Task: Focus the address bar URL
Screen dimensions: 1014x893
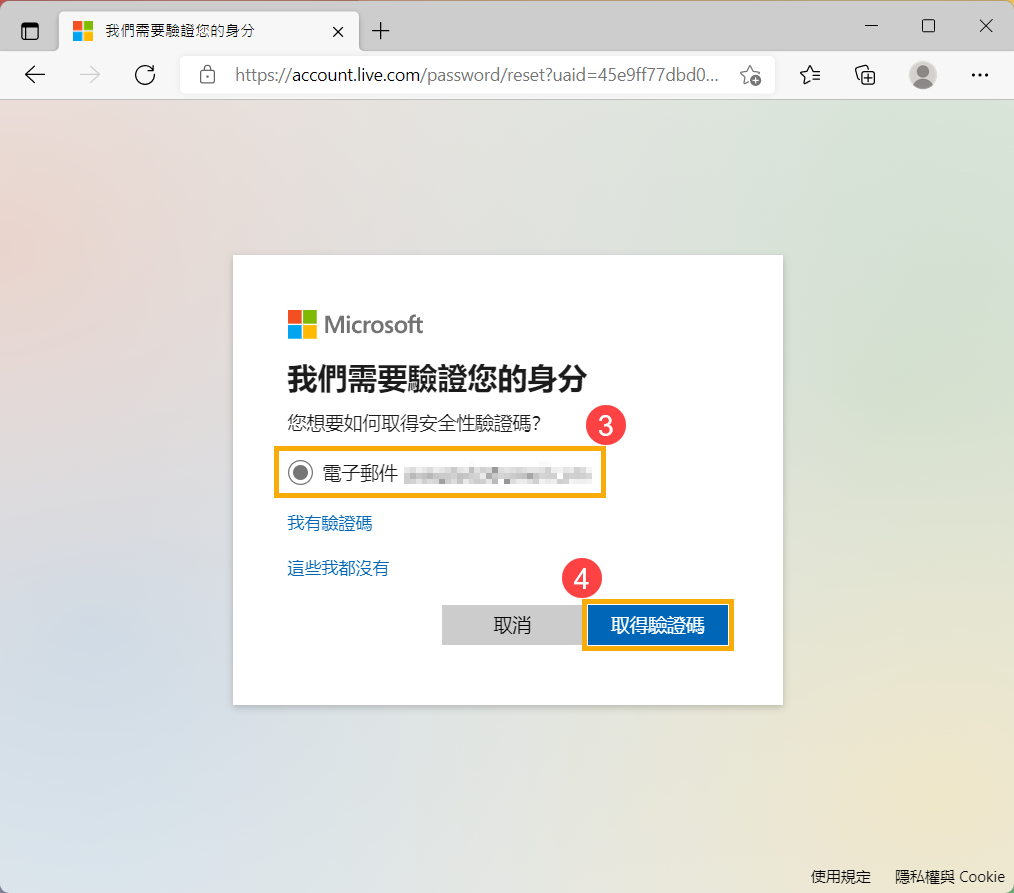Action: pos(477,75)
